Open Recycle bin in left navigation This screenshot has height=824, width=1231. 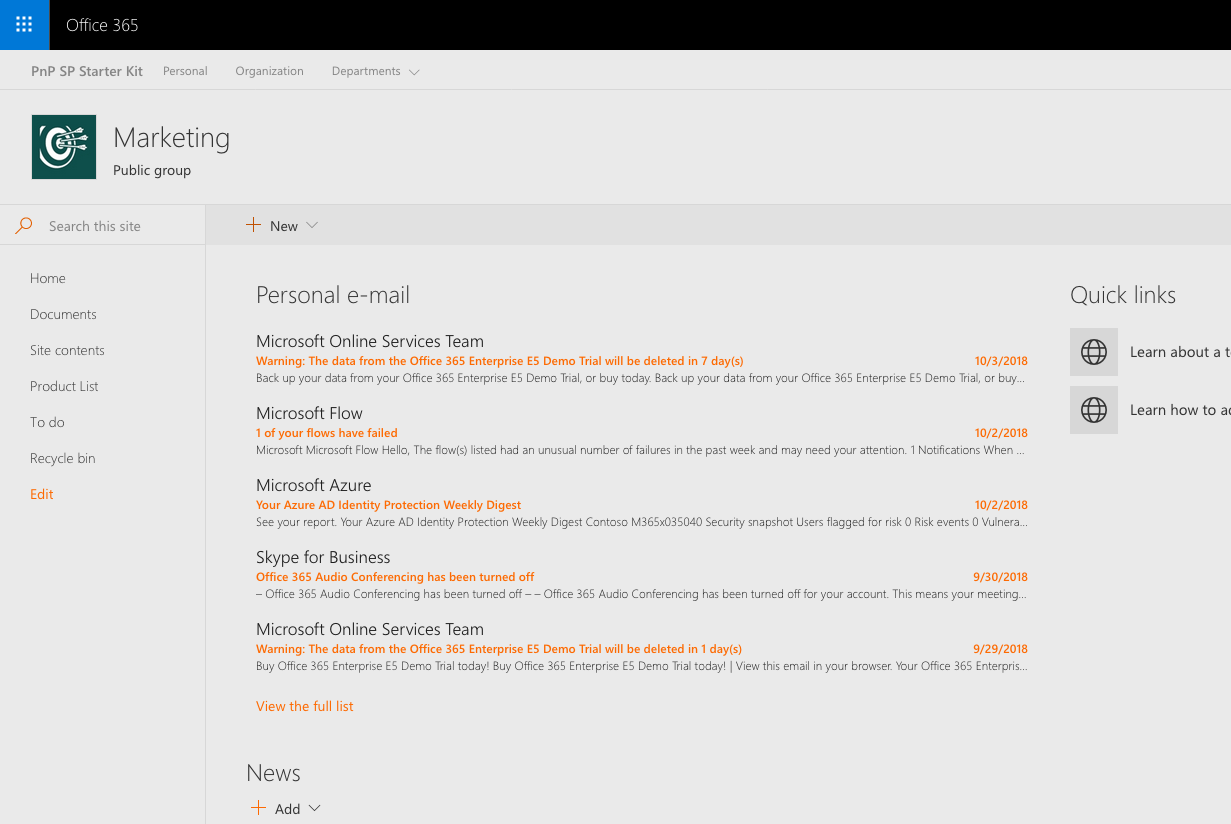(63, 458)
